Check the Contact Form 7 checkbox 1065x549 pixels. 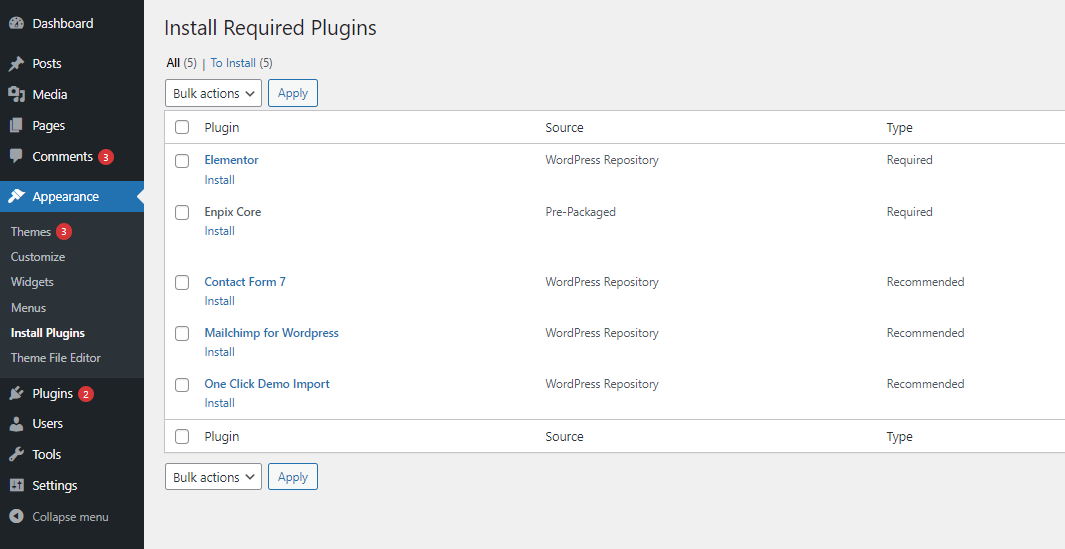coord(182,283)
